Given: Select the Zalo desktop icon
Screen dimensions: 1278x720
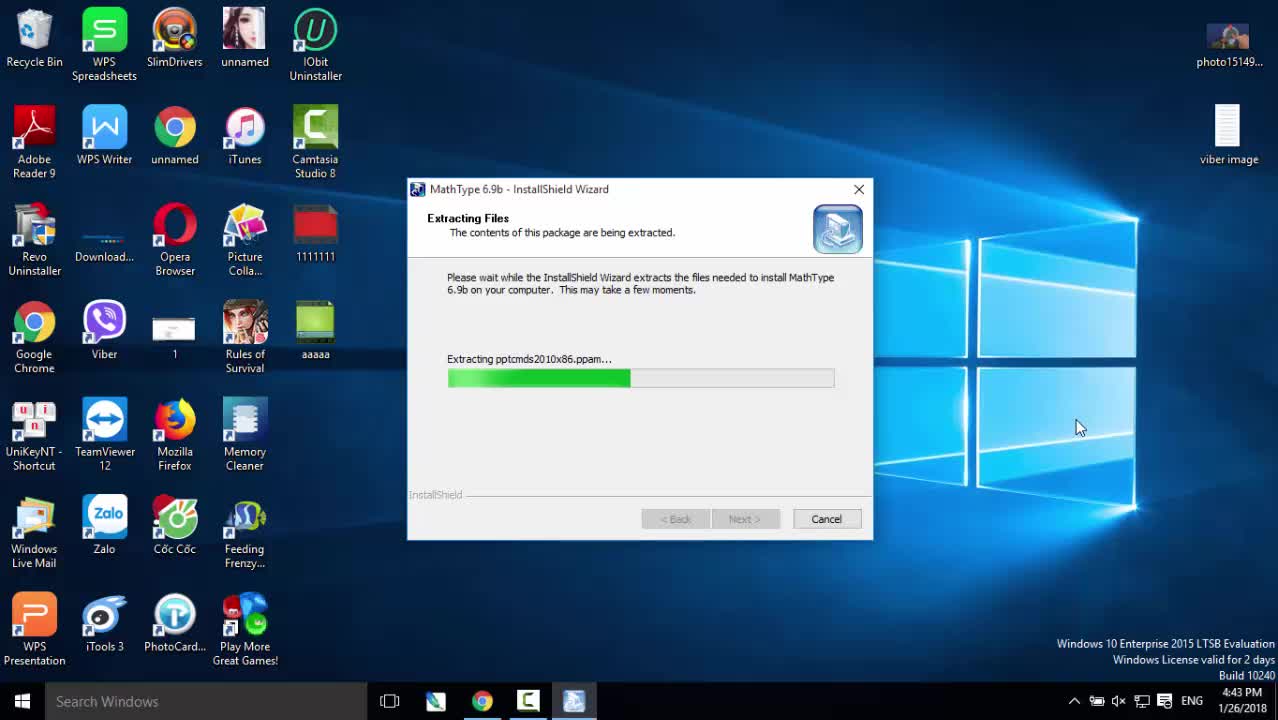Looking at the screenshot, I should (104, 525).
